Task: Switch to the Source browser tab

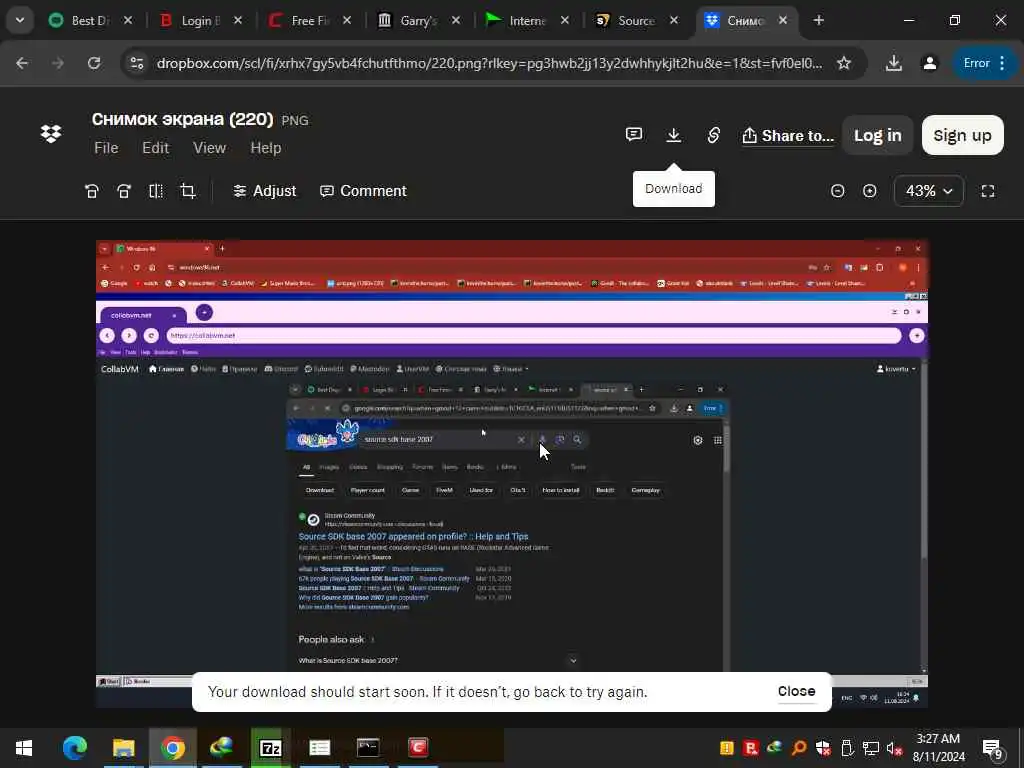Action: click(x=636, y=20)
